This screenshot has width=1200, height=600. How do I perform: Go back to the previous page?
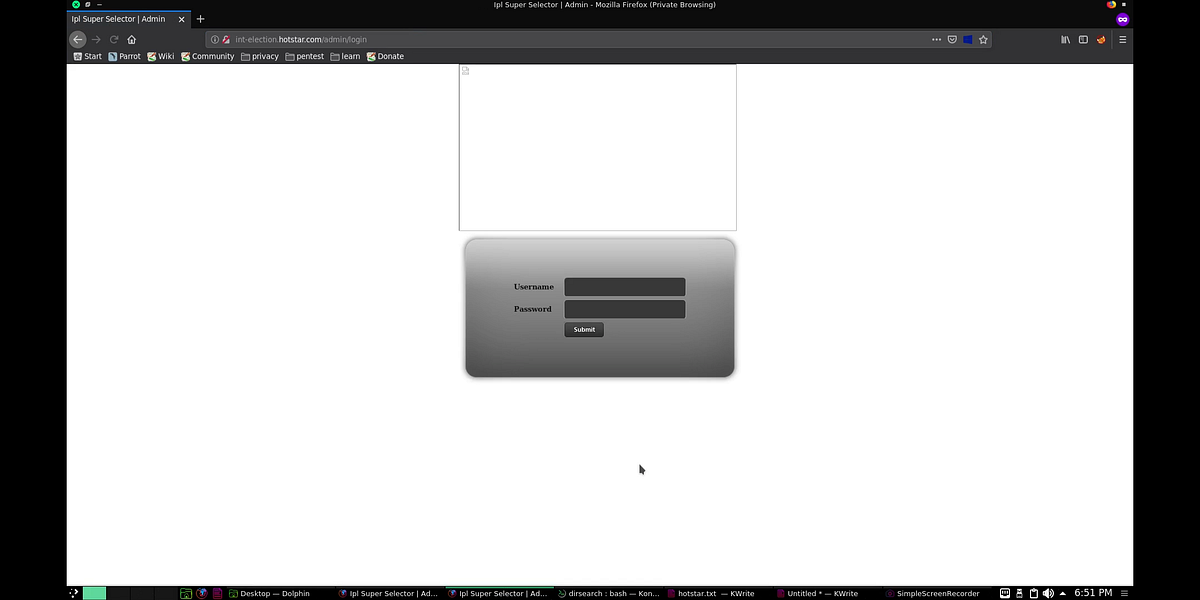click(78, 39)
